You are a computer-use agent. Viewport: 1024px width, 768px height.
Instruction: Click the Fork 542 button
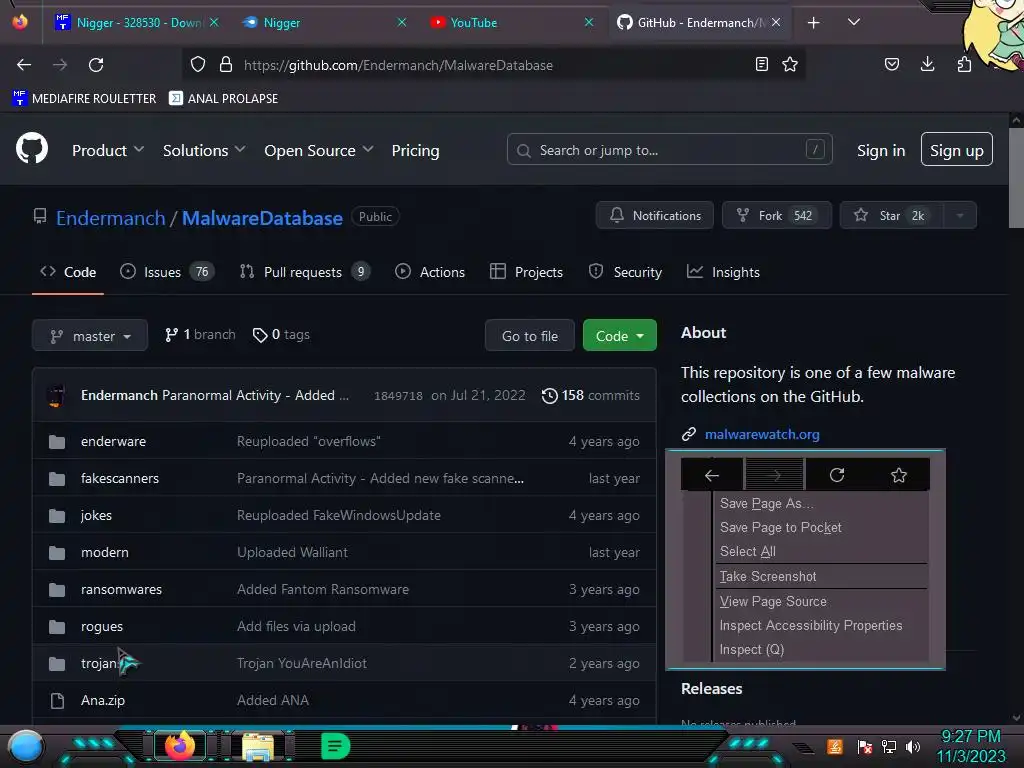coord(776,216)
